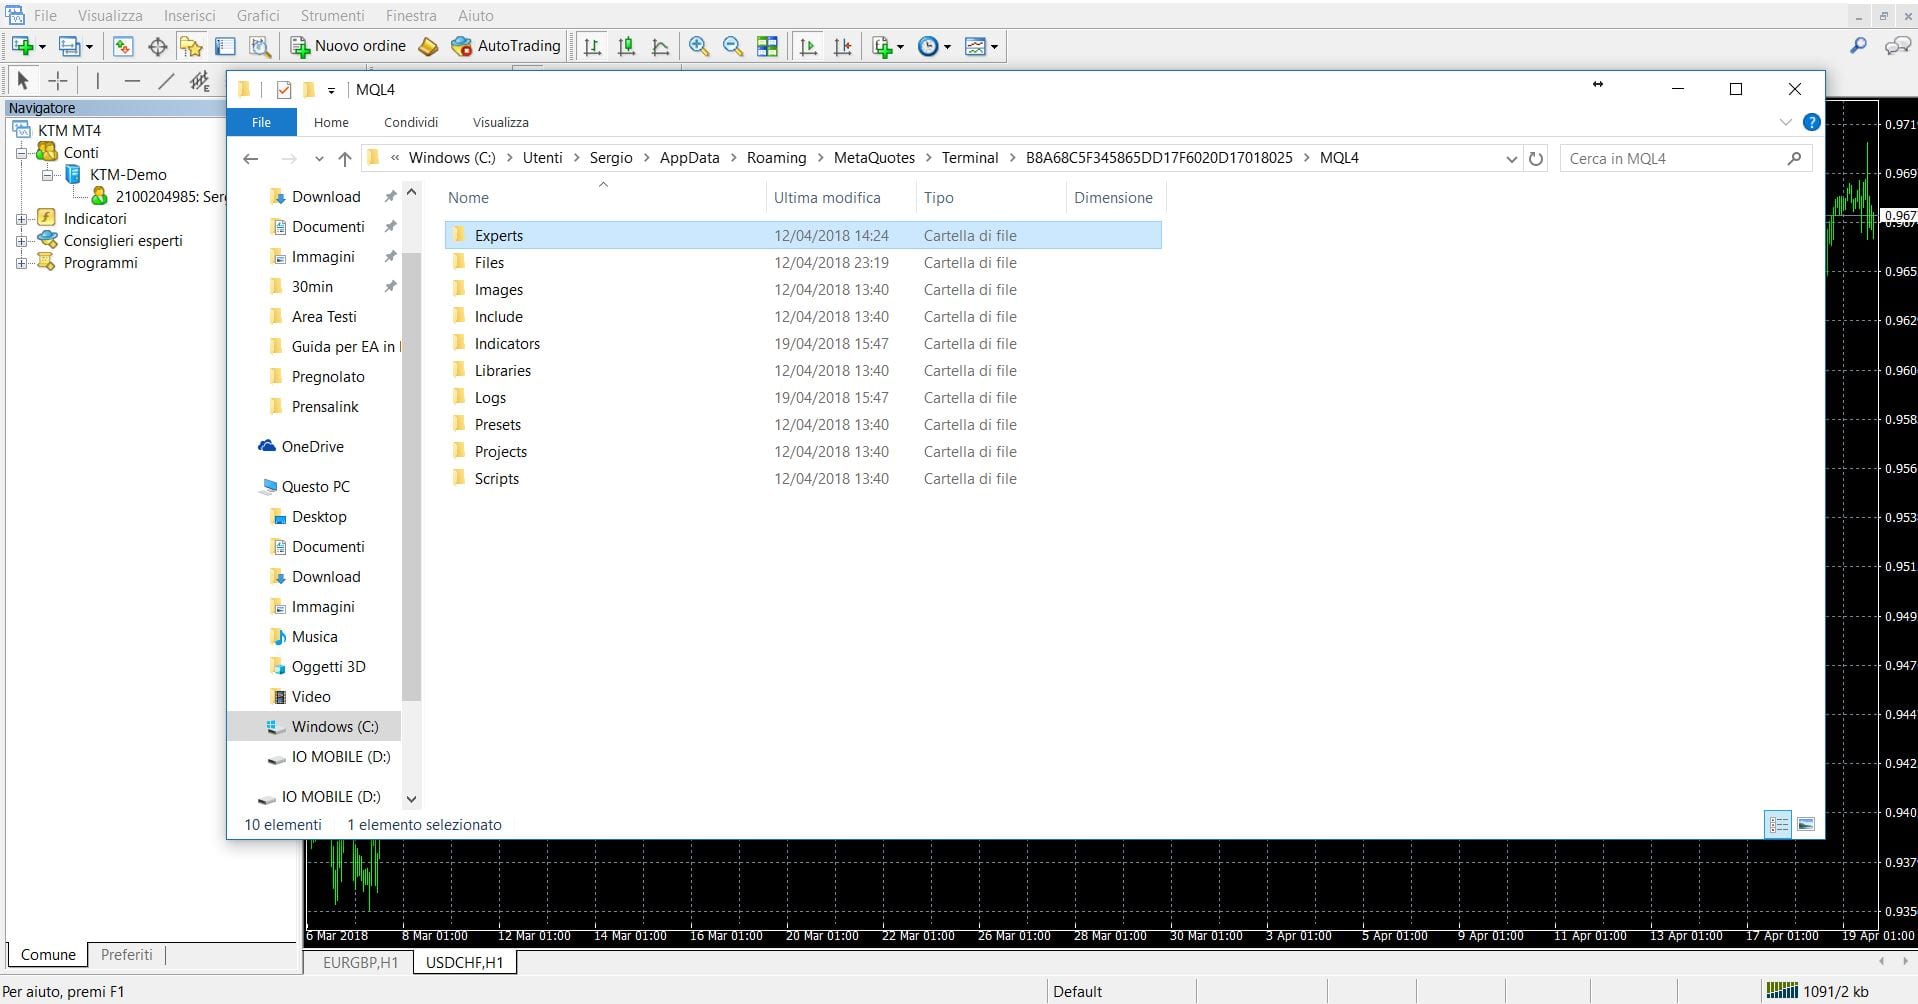Screen dimensions: 1918x1004
Task: Click the up-one-level arrow in Explorer
Action: [345, 158]
